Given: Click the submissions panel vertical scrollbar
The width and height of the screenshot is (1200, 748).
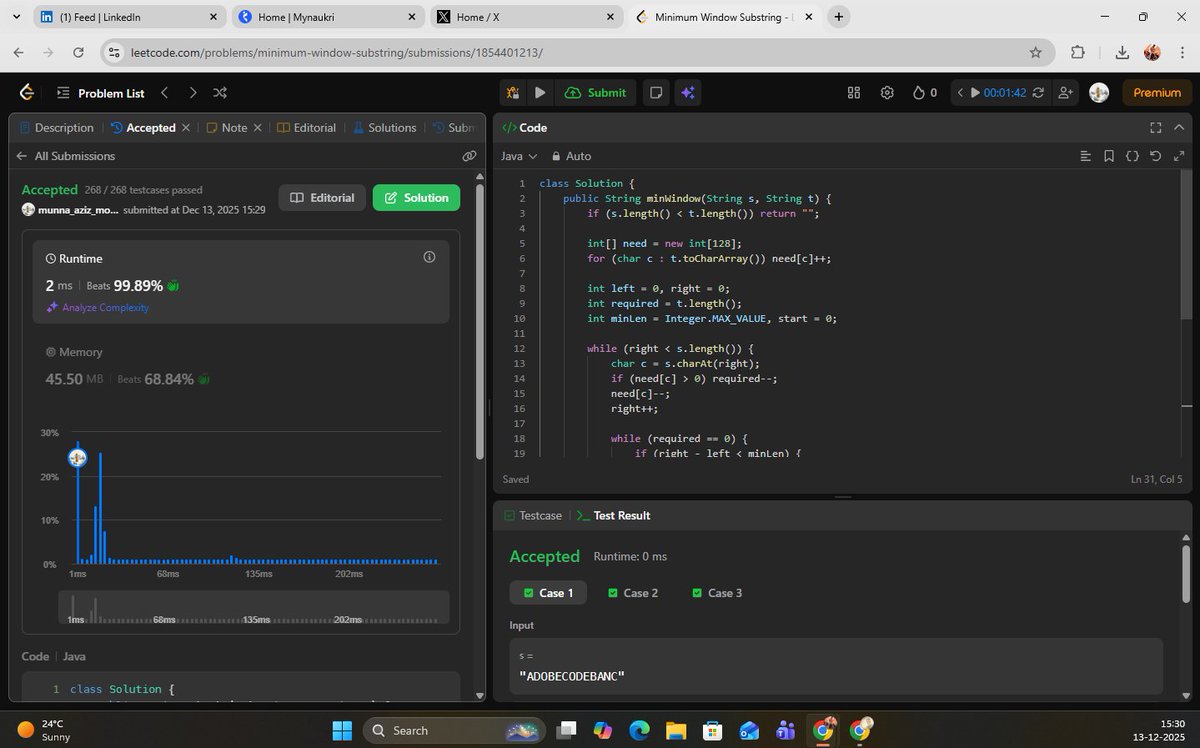Looking at the screenshot, I should [481, 320].
